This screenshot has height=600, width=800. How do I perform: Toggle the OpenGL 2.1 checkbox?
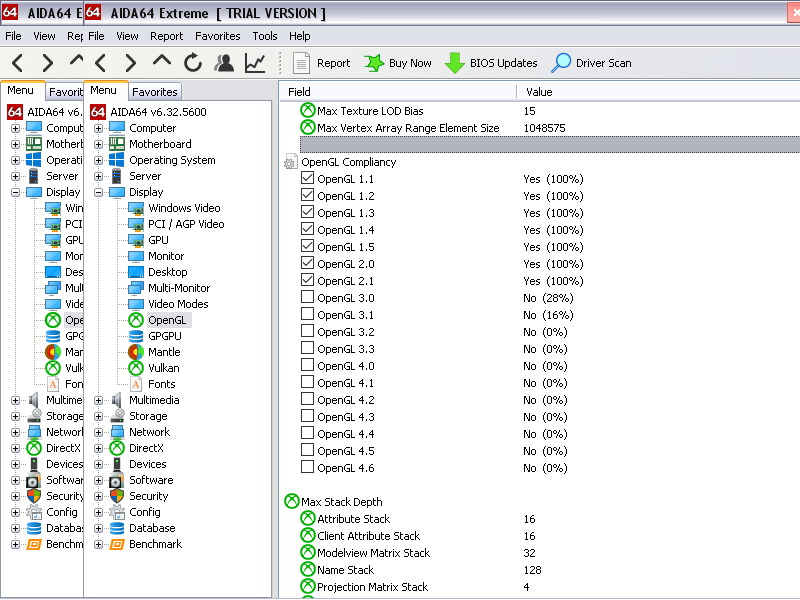[x=307, y=280]
